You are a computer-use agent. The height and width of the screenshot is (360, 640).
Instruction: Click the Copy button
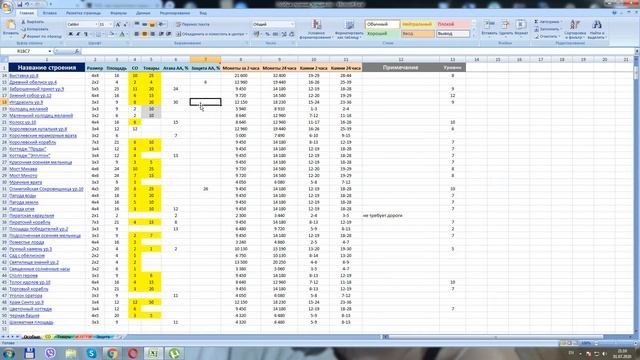pos(35,29)
